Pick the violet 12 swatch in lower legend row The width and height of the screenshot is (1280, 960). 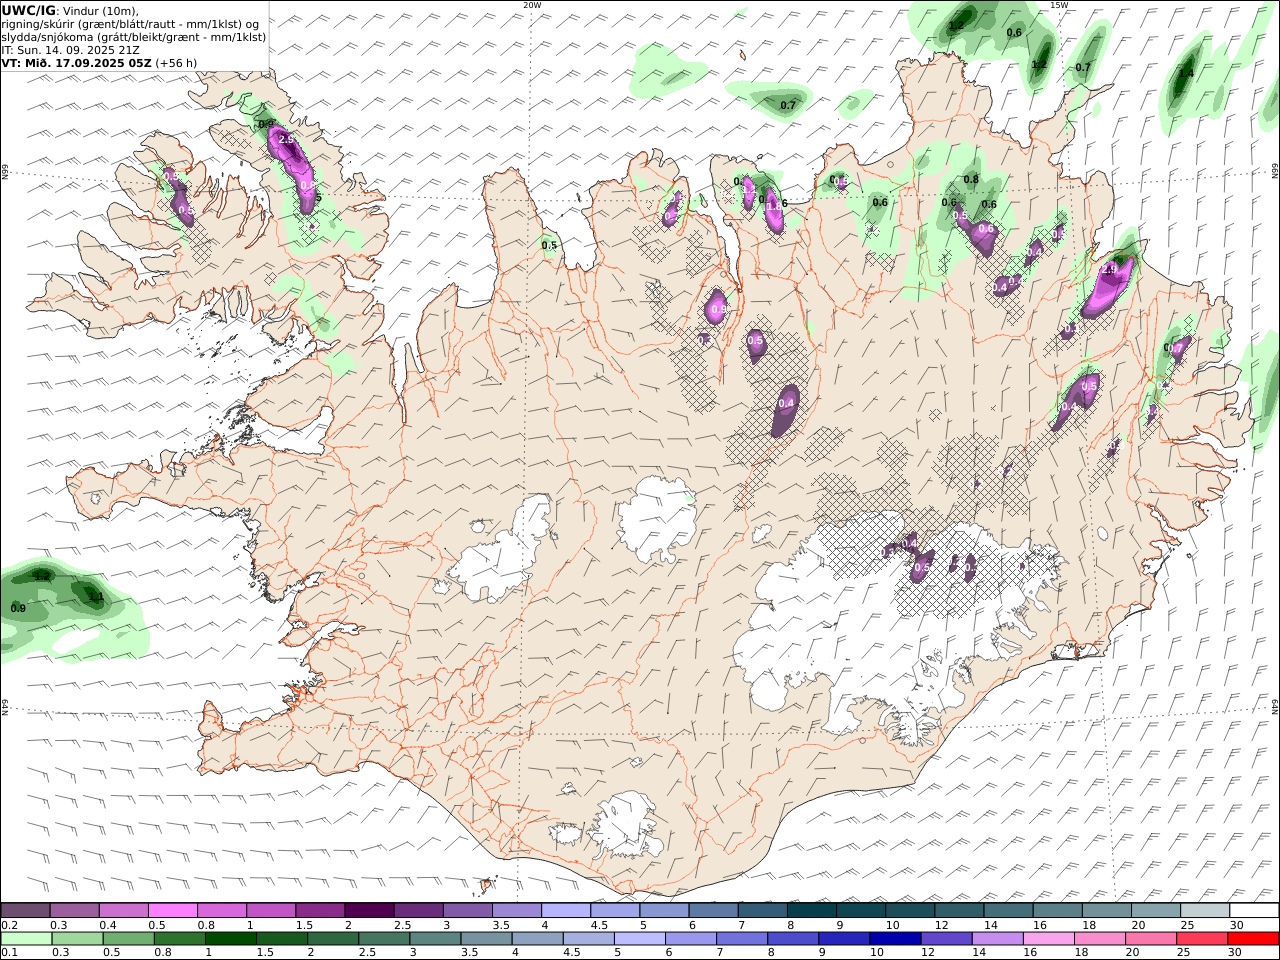click(x=945, y=939)
